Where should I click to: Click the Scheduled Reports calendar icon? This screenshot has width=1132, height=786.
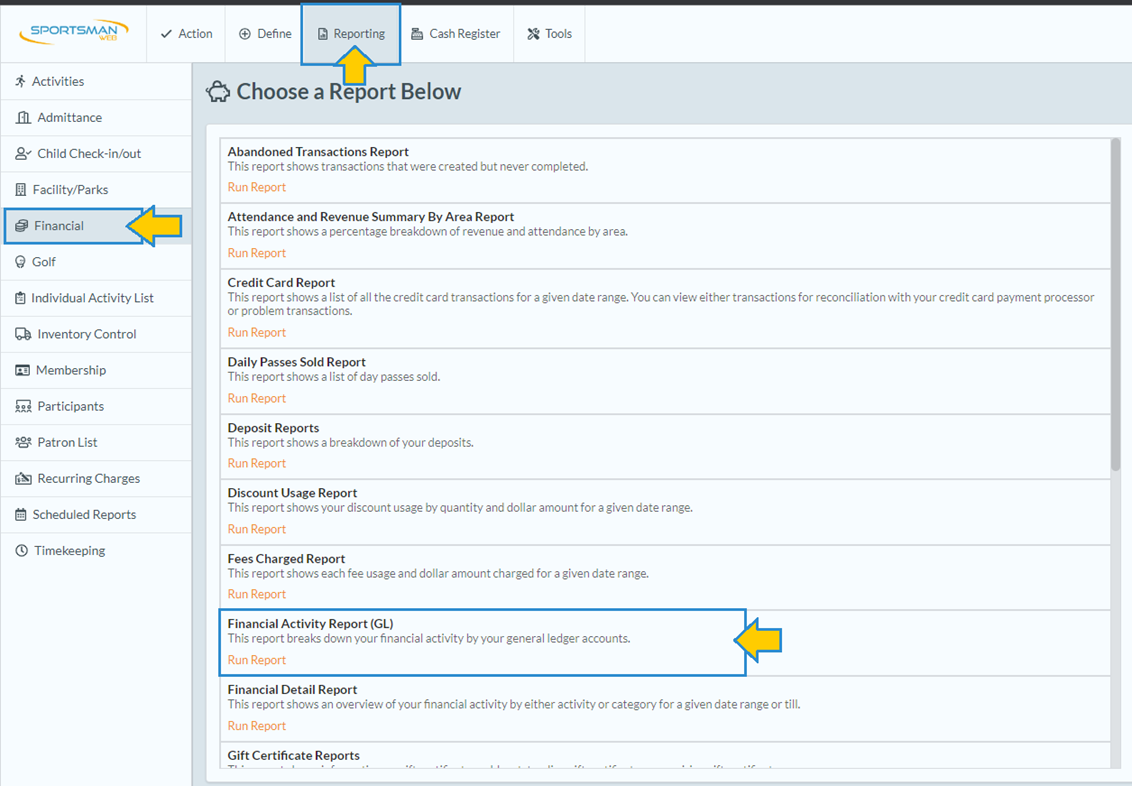(x=21, y=515)
